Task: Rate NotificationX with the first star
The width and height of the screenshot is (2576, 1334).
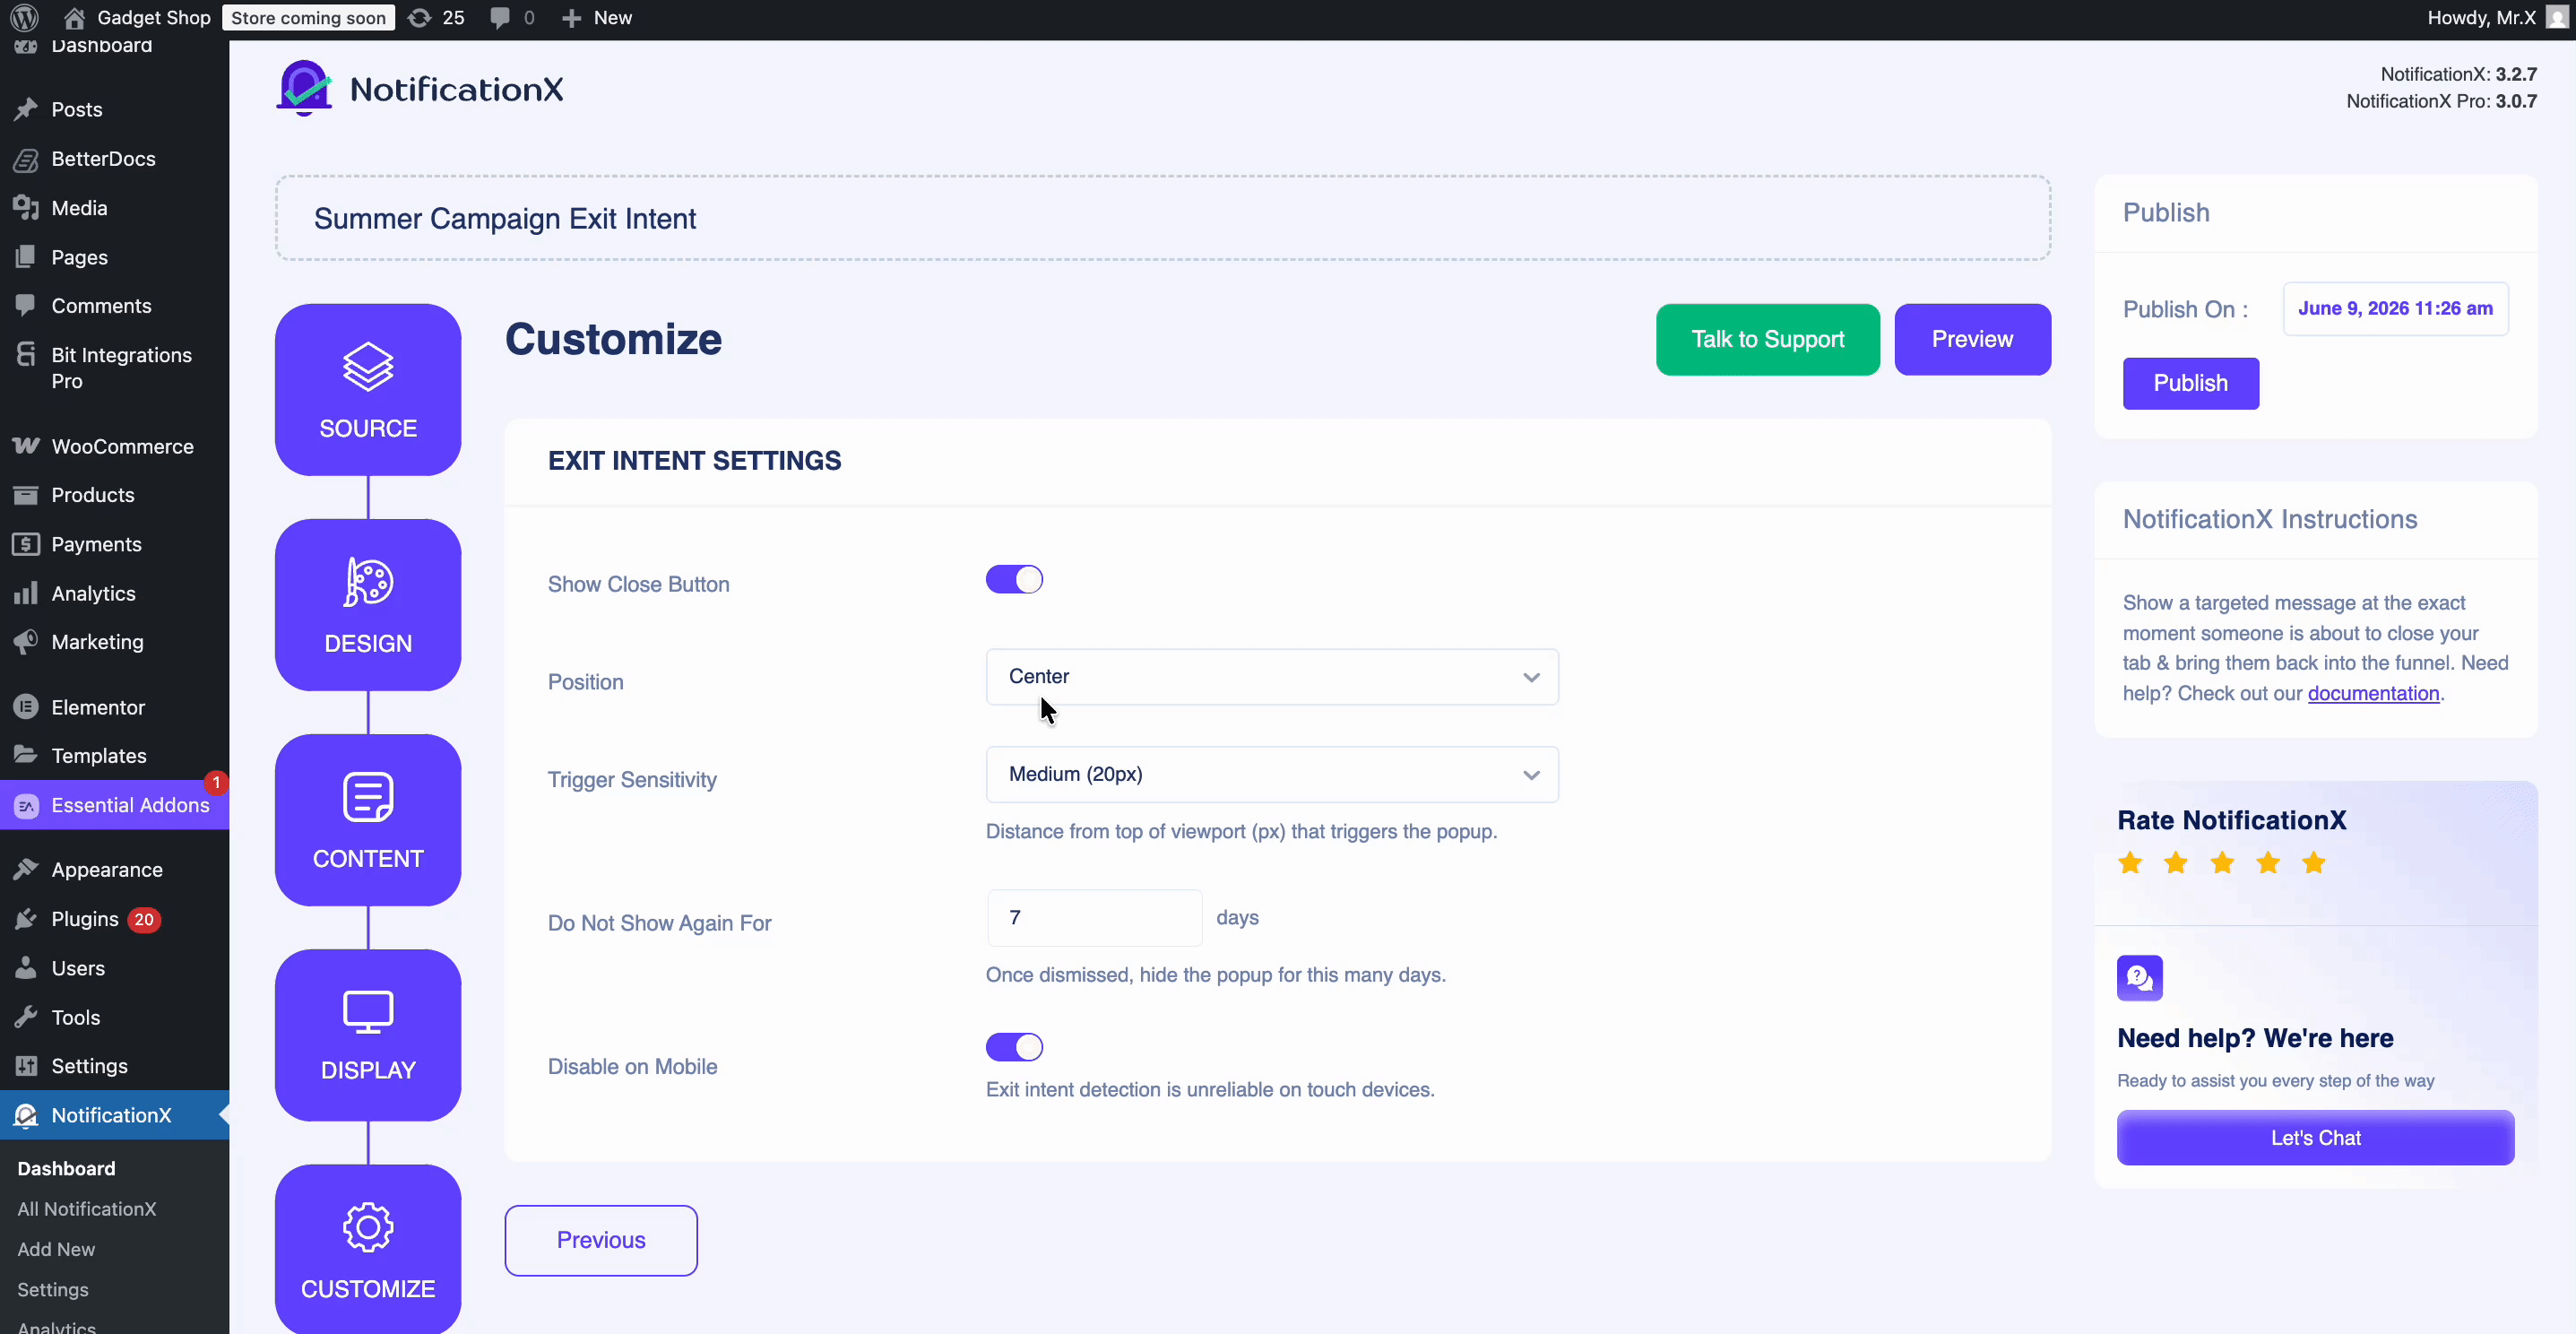Action: click(2130, 863)
